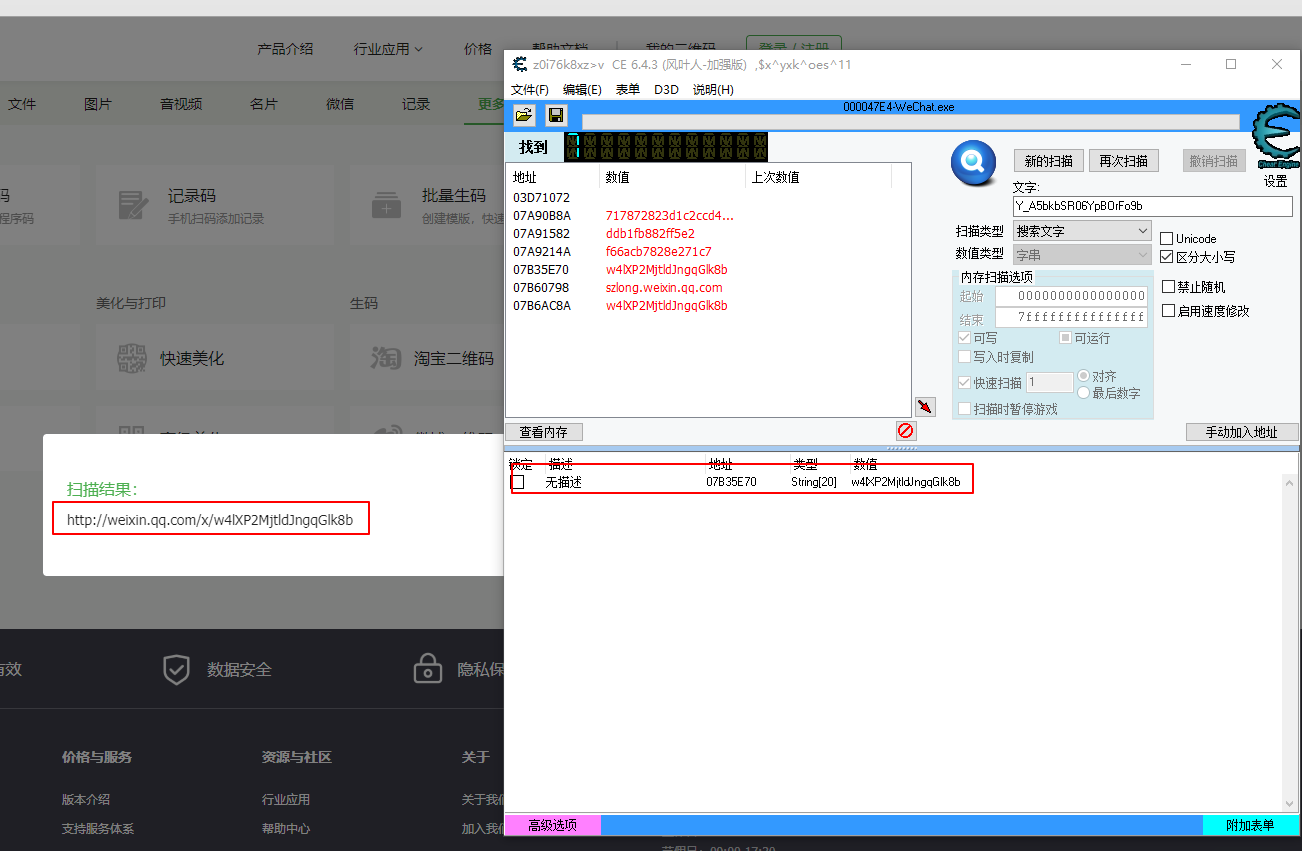Tick the lock checkbox for address 07B35E70
This screenshot has height=851, width=1302.
[x=518, y=482]
